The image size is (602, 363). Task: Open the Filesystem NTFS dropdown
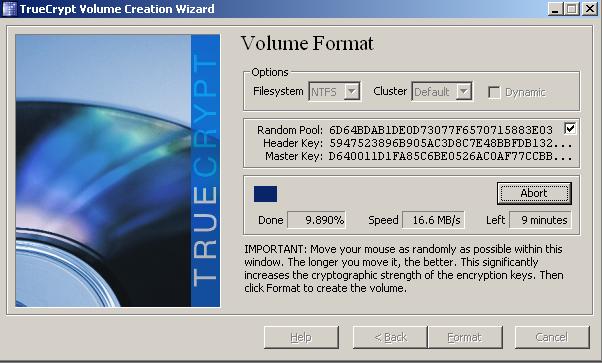[334, 92]
